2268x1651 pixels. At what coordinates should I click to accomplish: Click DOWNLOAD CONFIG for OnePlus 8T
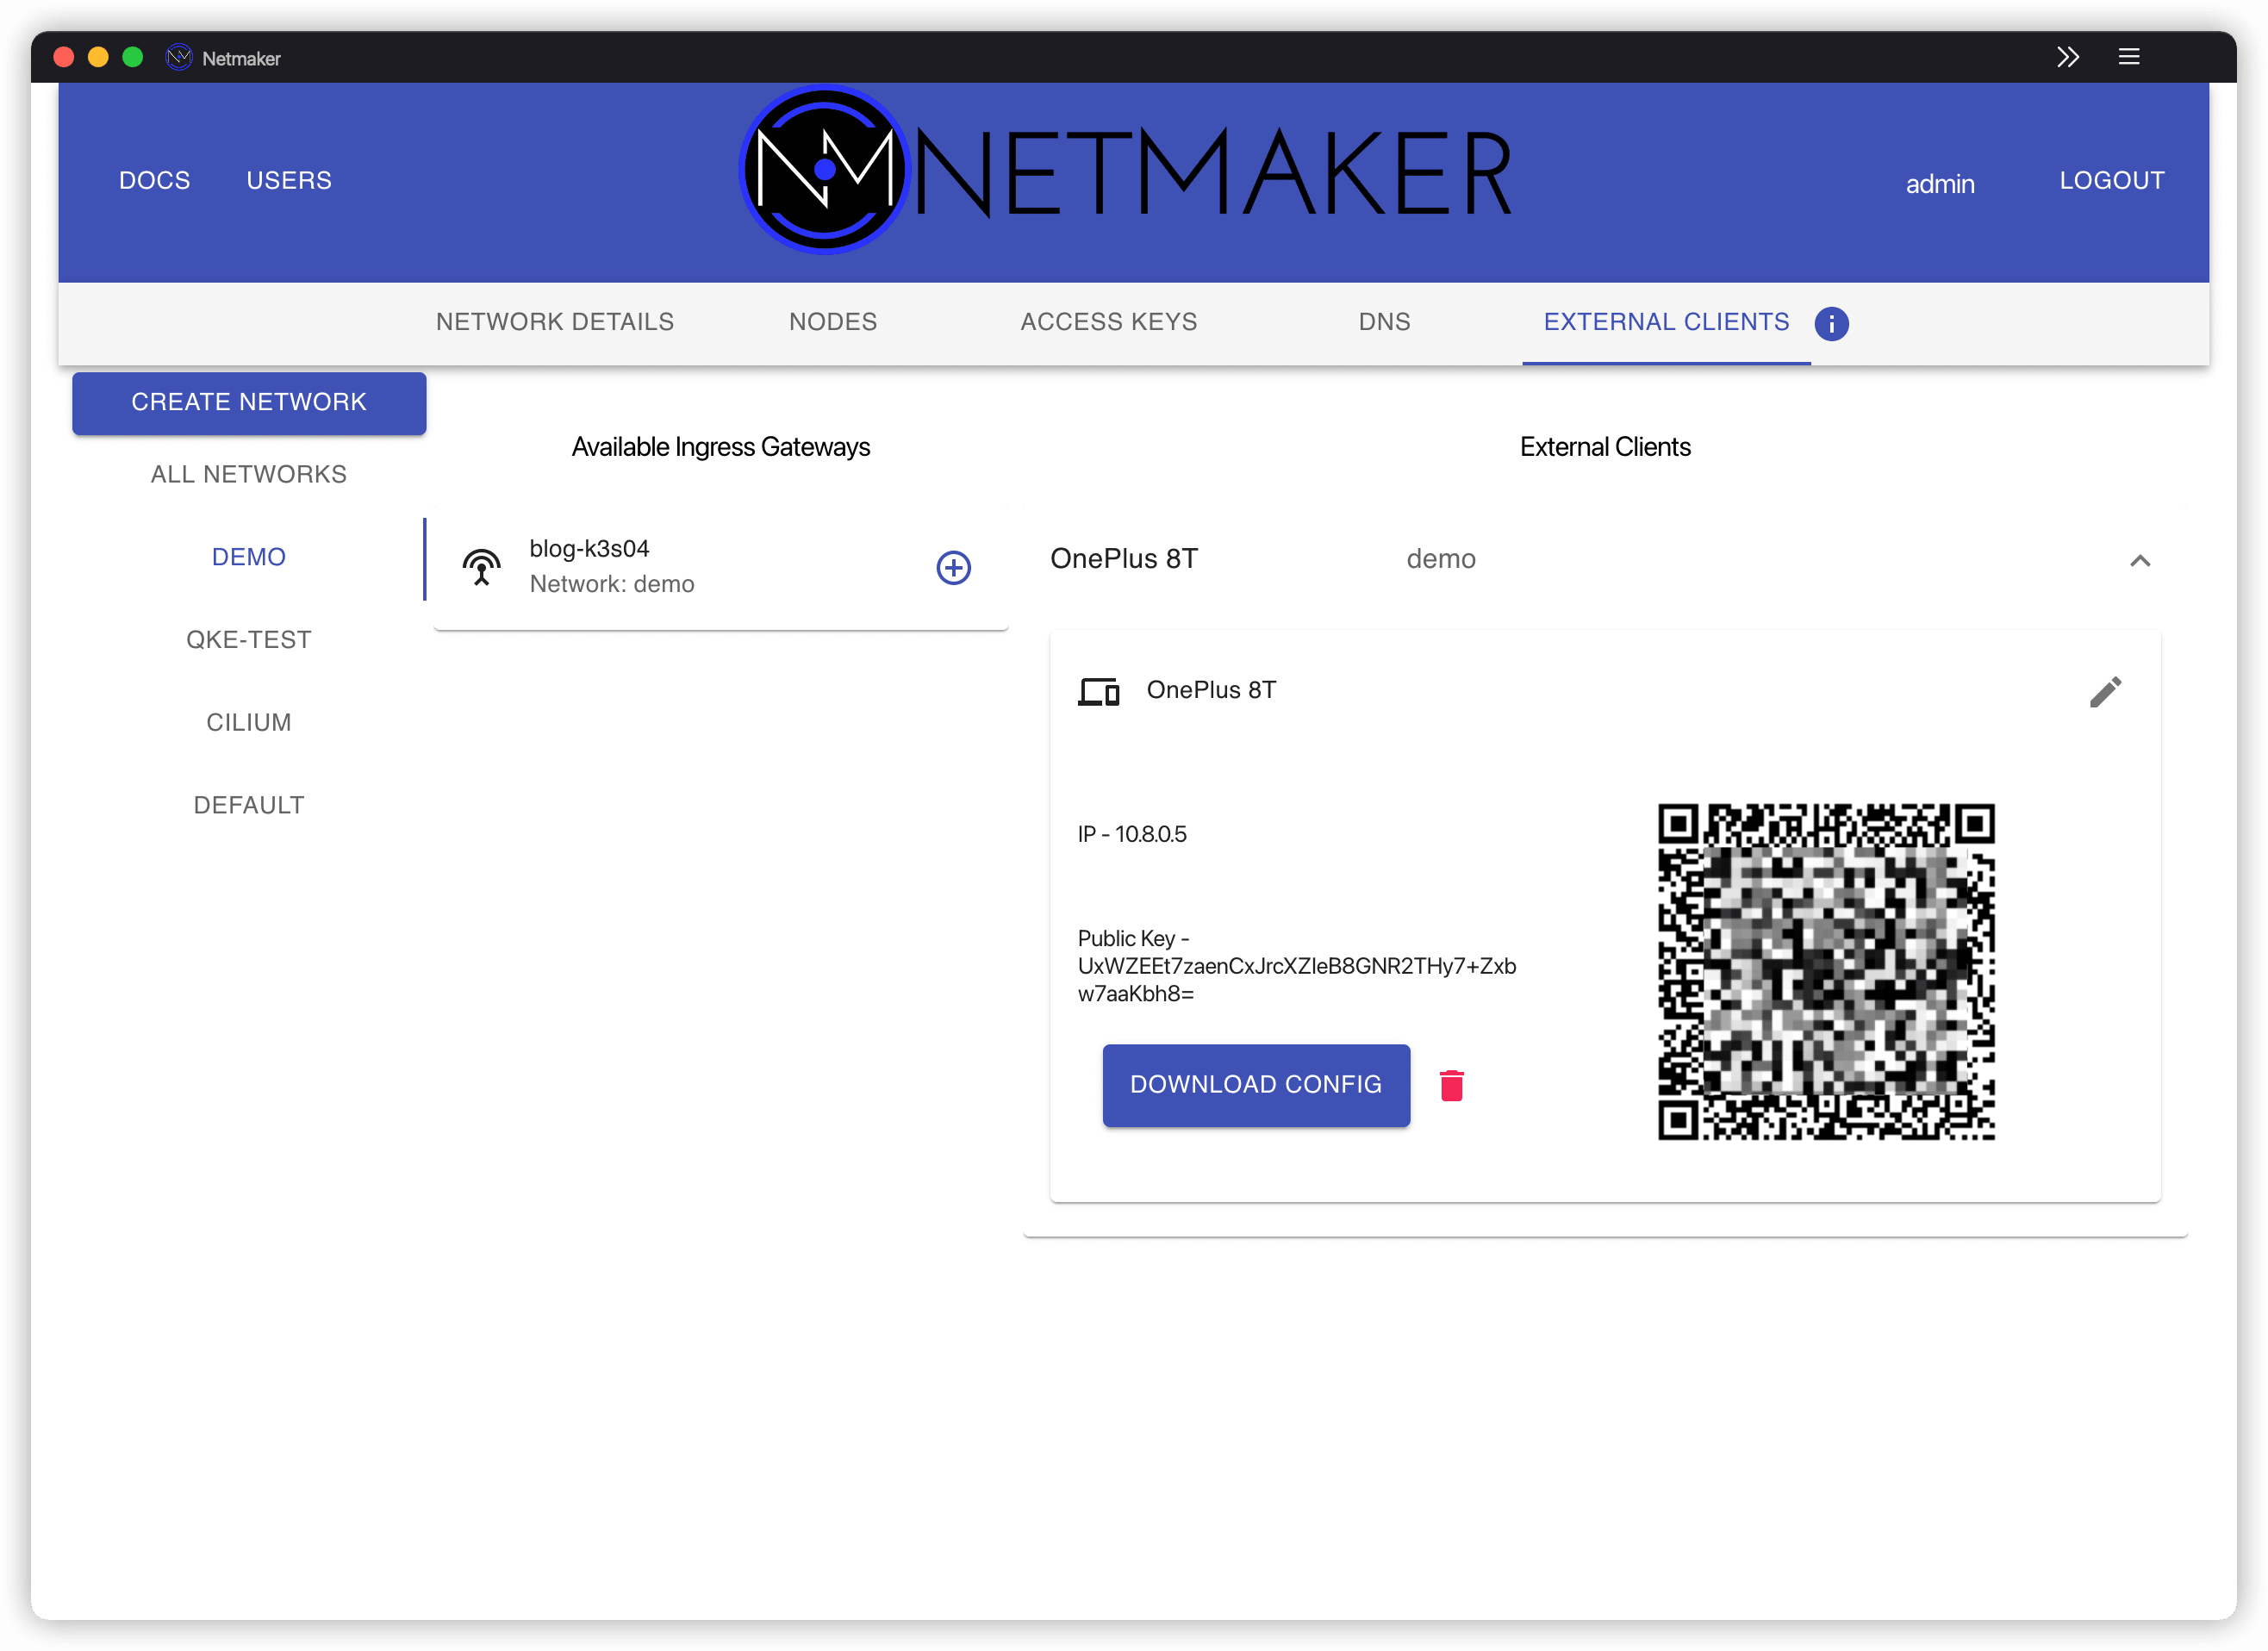point(1256,1085)
